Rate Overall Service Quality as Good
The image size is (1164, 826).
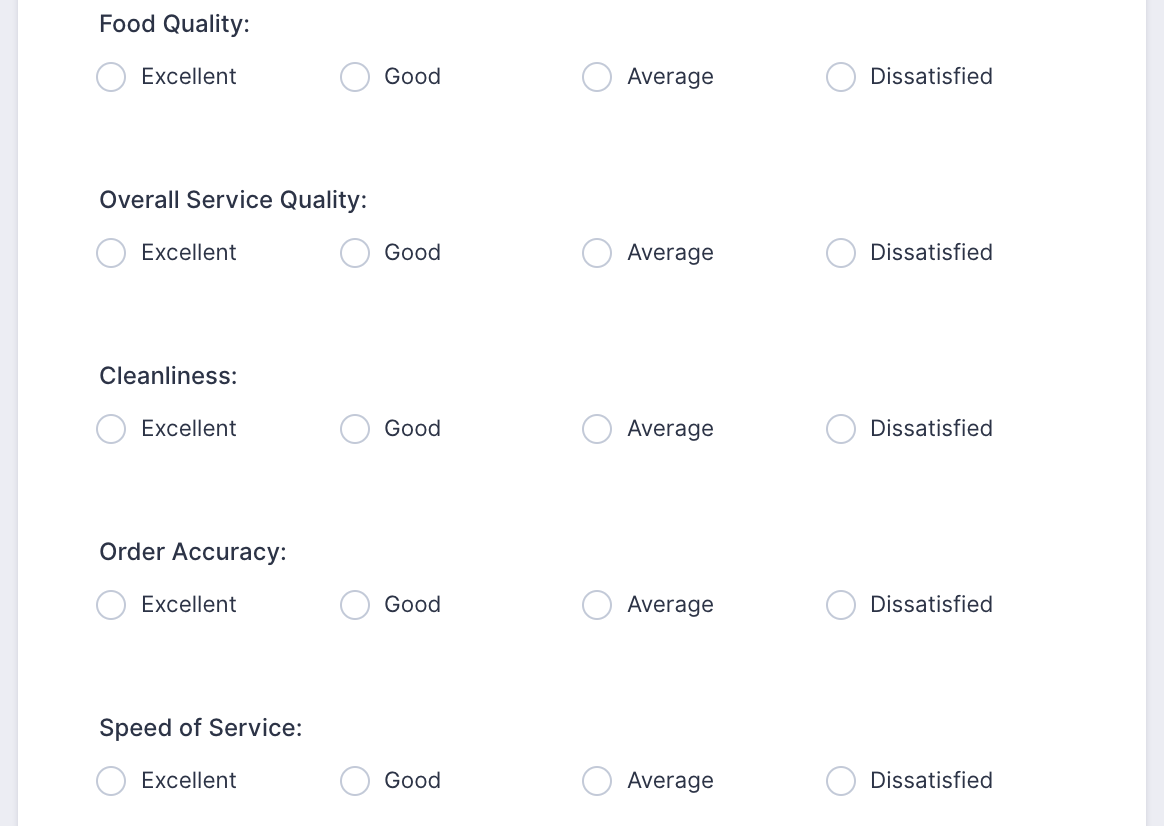coord(355,253)
